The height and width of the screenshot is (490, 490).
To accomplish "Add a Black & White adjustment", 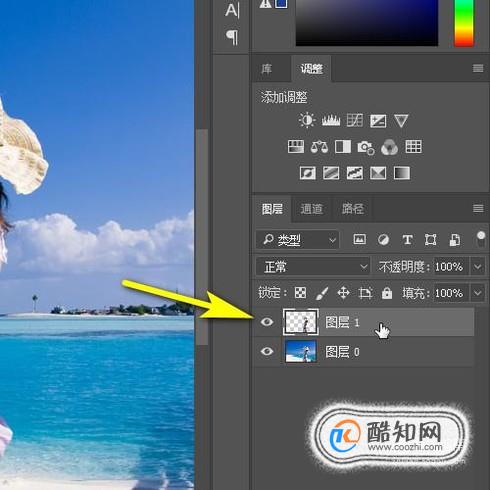I will pos(343,147).
